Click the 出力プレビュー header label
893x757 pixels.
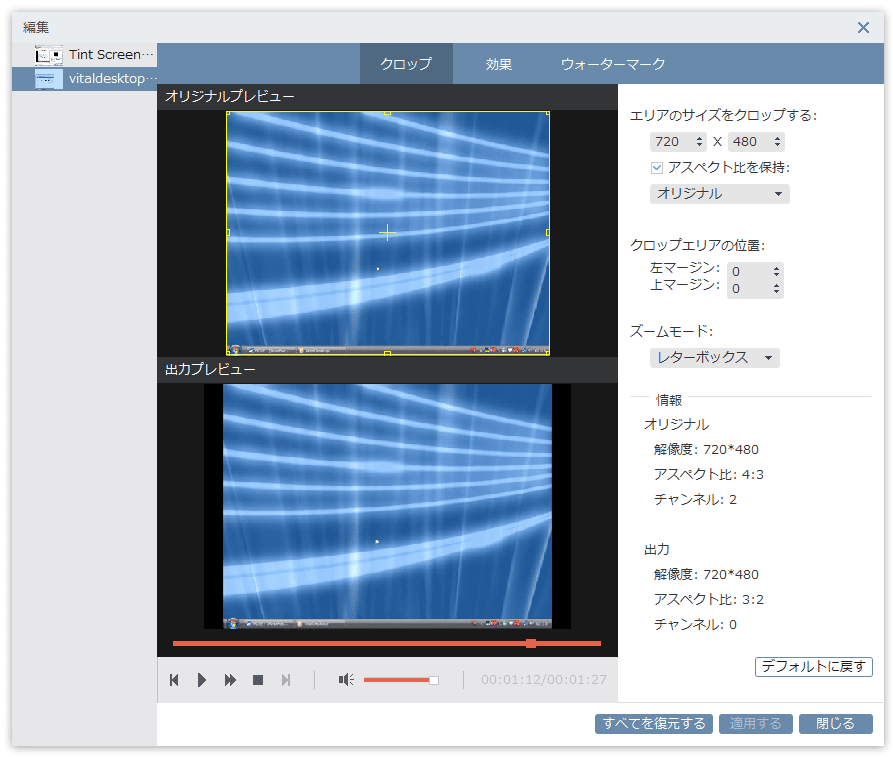point(210,370)
